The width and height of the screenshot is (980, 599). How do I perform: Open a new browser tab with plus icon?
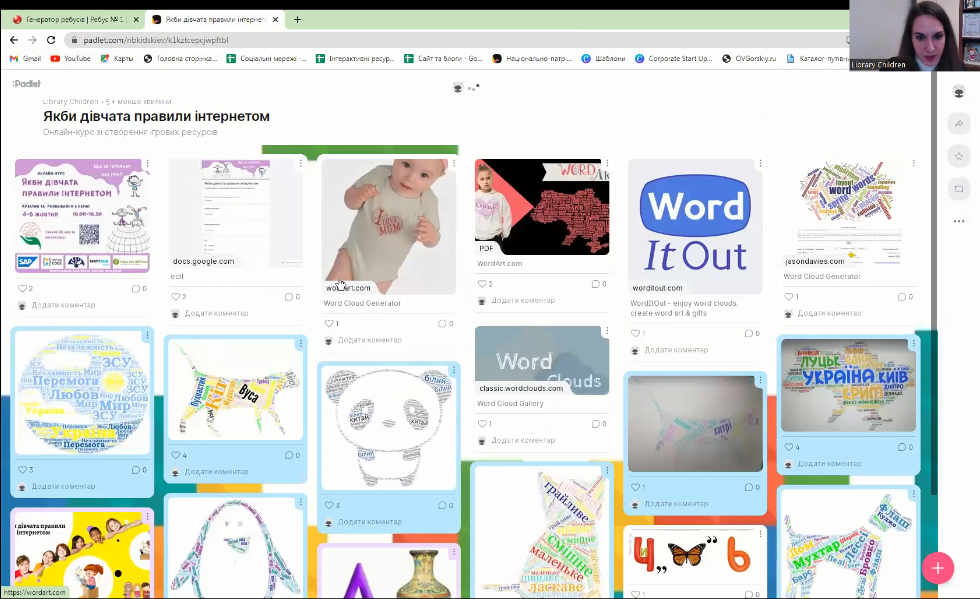tap(297, 19)
